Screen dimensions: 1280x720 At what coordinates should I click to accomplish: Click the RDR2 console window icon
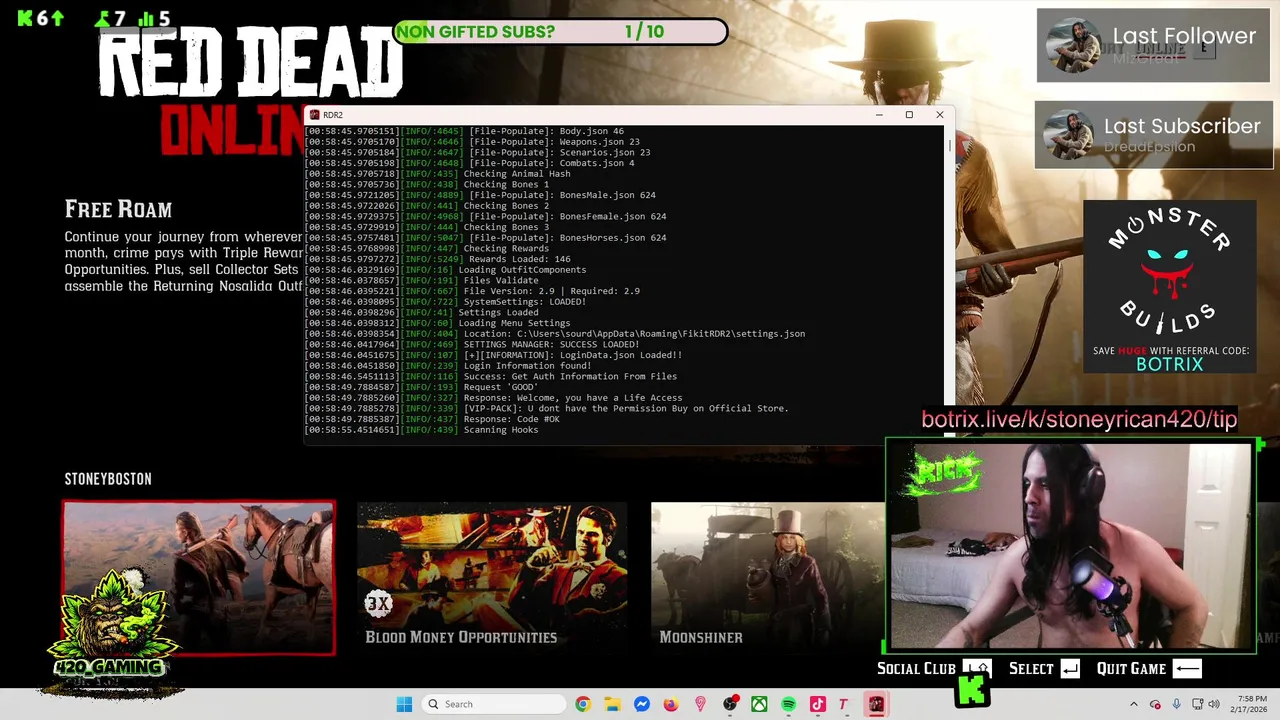coord(314,115)
